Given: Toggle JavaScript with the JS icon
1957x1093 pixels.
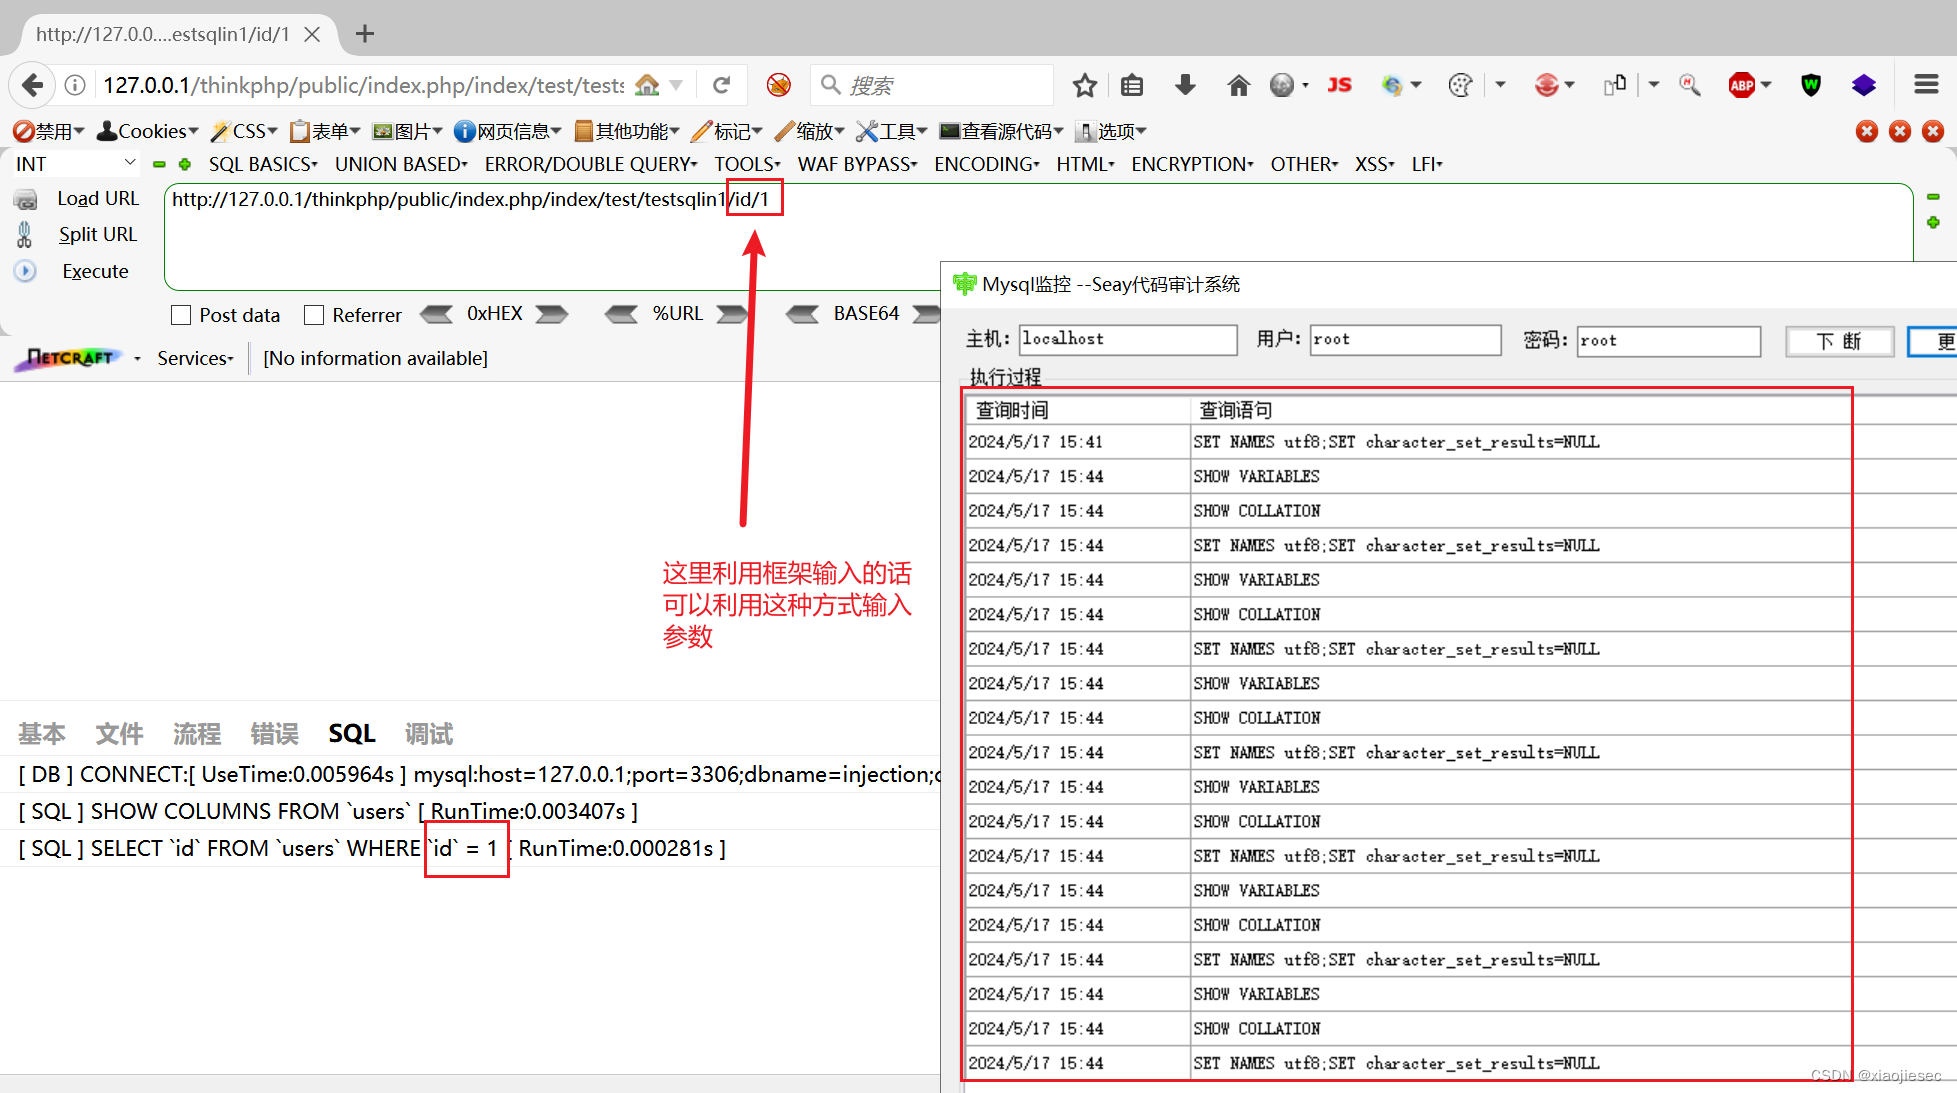Looking at the screenshot, I should pos(1340,85).
